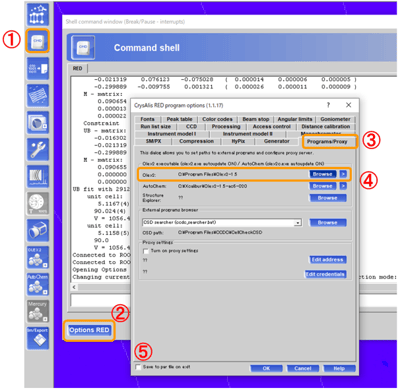Click the arrow button next to AutoChem Browse

[343, 186]
